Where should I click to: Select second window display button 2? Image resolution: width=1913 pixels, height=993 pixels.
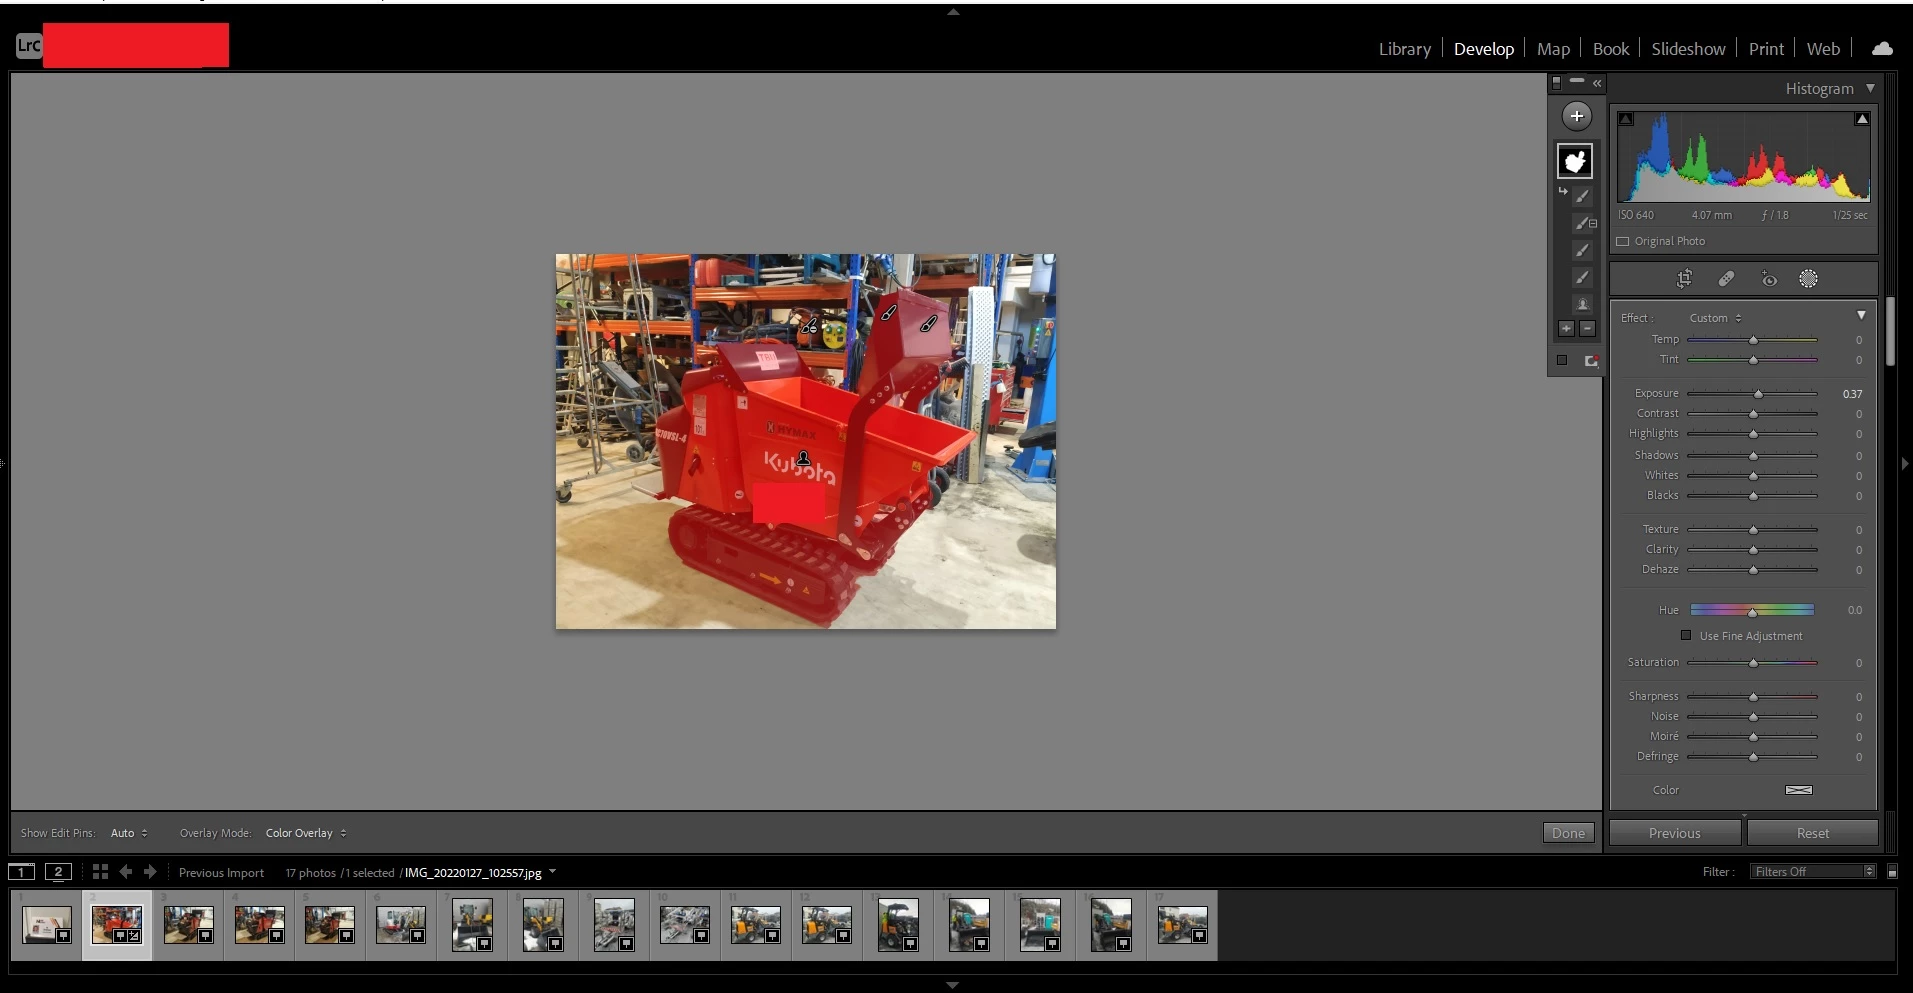(58, 872)
